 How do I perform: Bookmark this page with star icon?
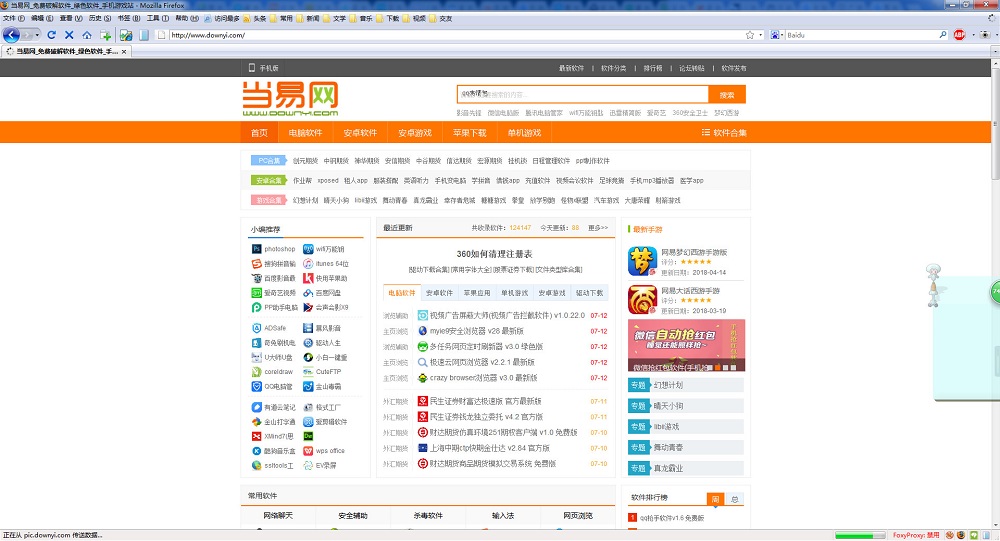(x=749, y=35)
